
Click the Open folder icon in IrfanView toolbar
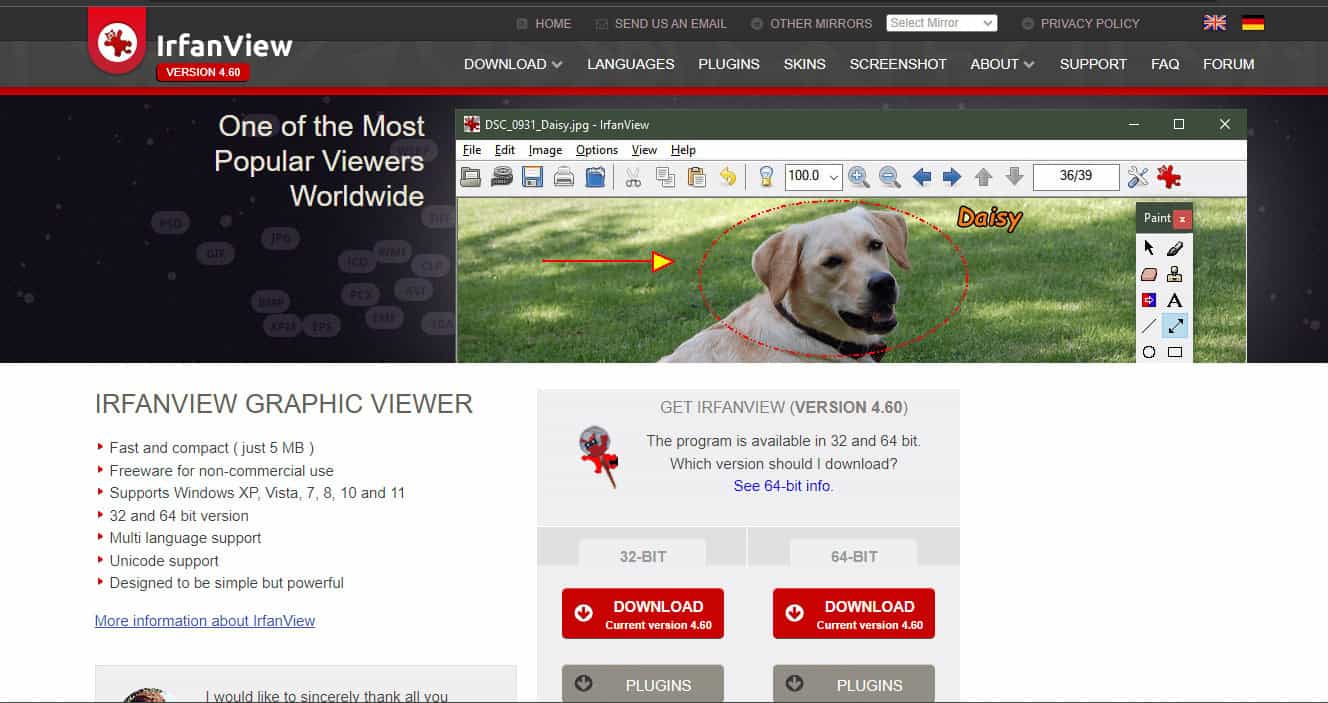coord(471,177)
